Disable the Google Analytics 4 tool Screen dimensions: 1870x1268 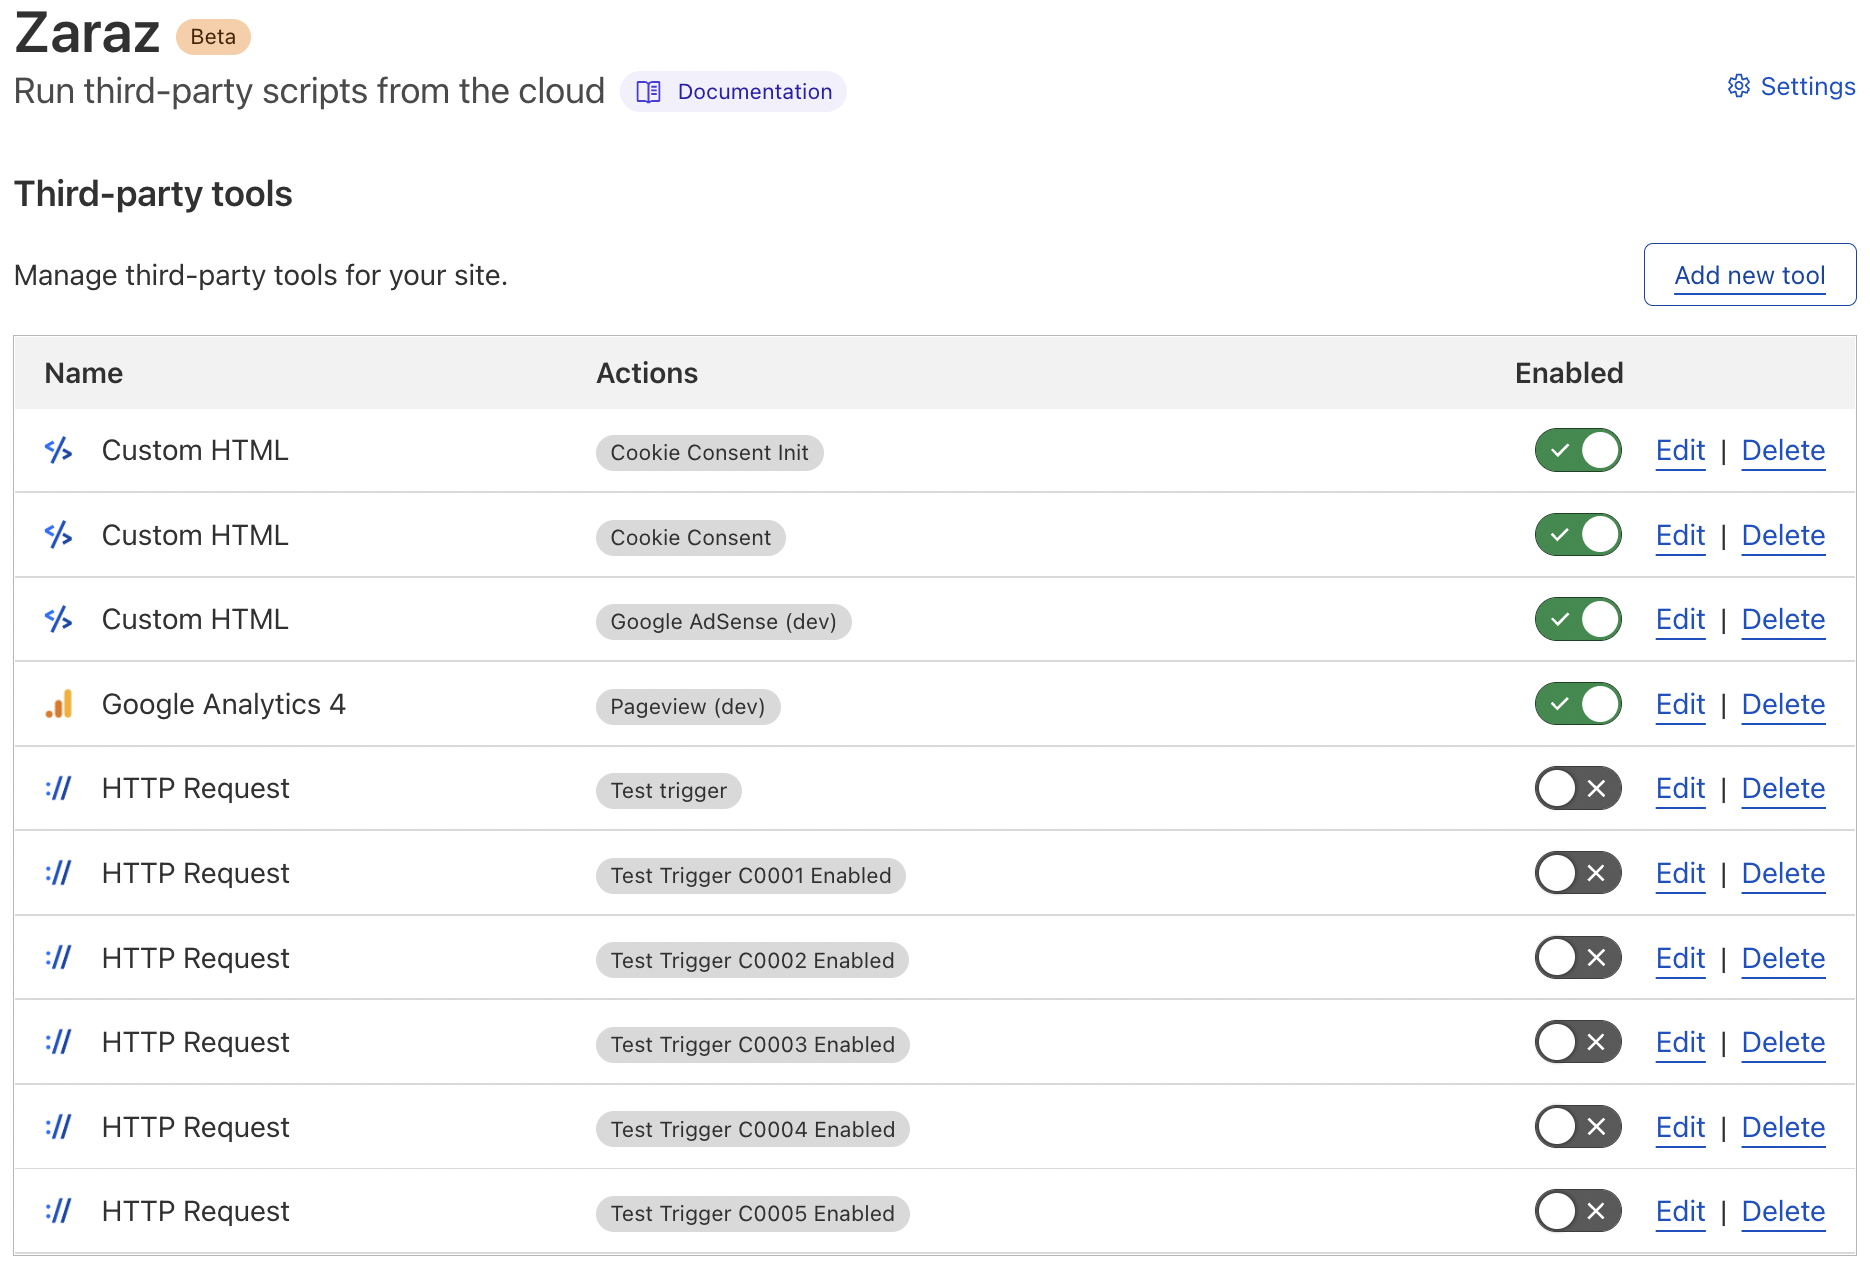tap(1577, 704)
